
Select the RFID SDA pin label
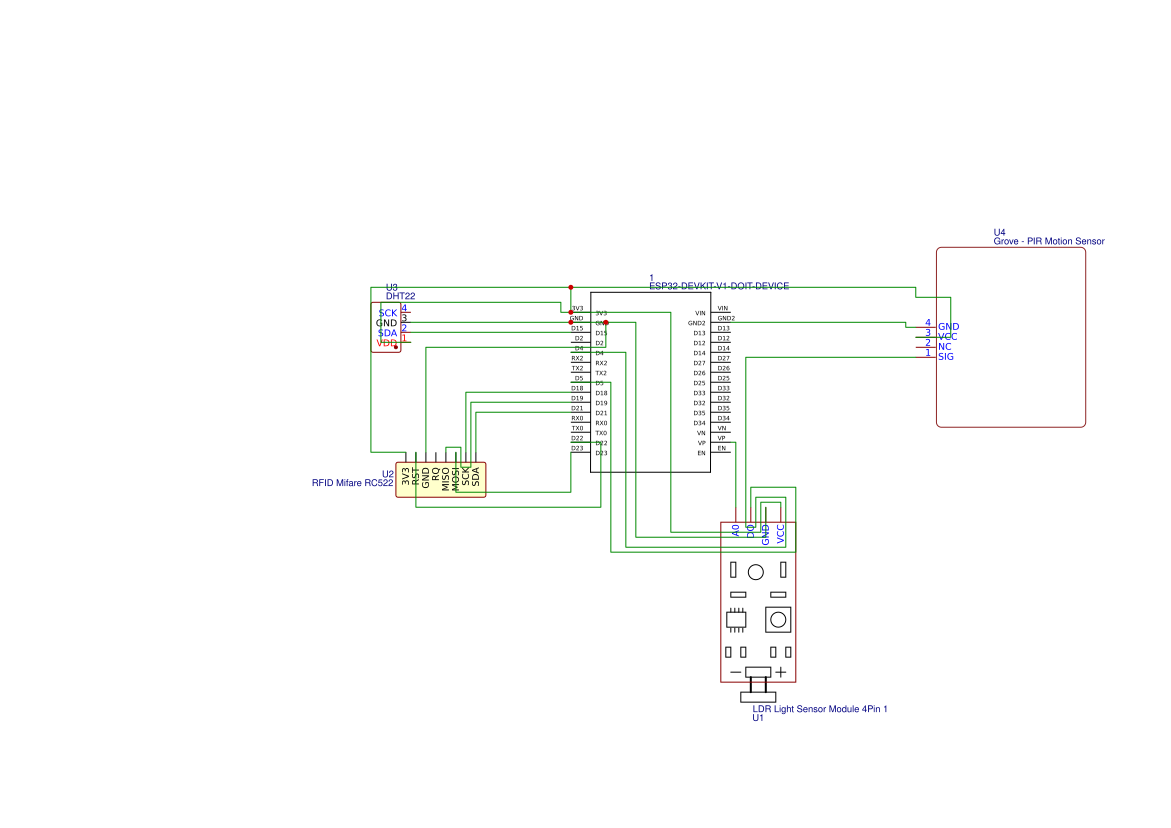476,476
